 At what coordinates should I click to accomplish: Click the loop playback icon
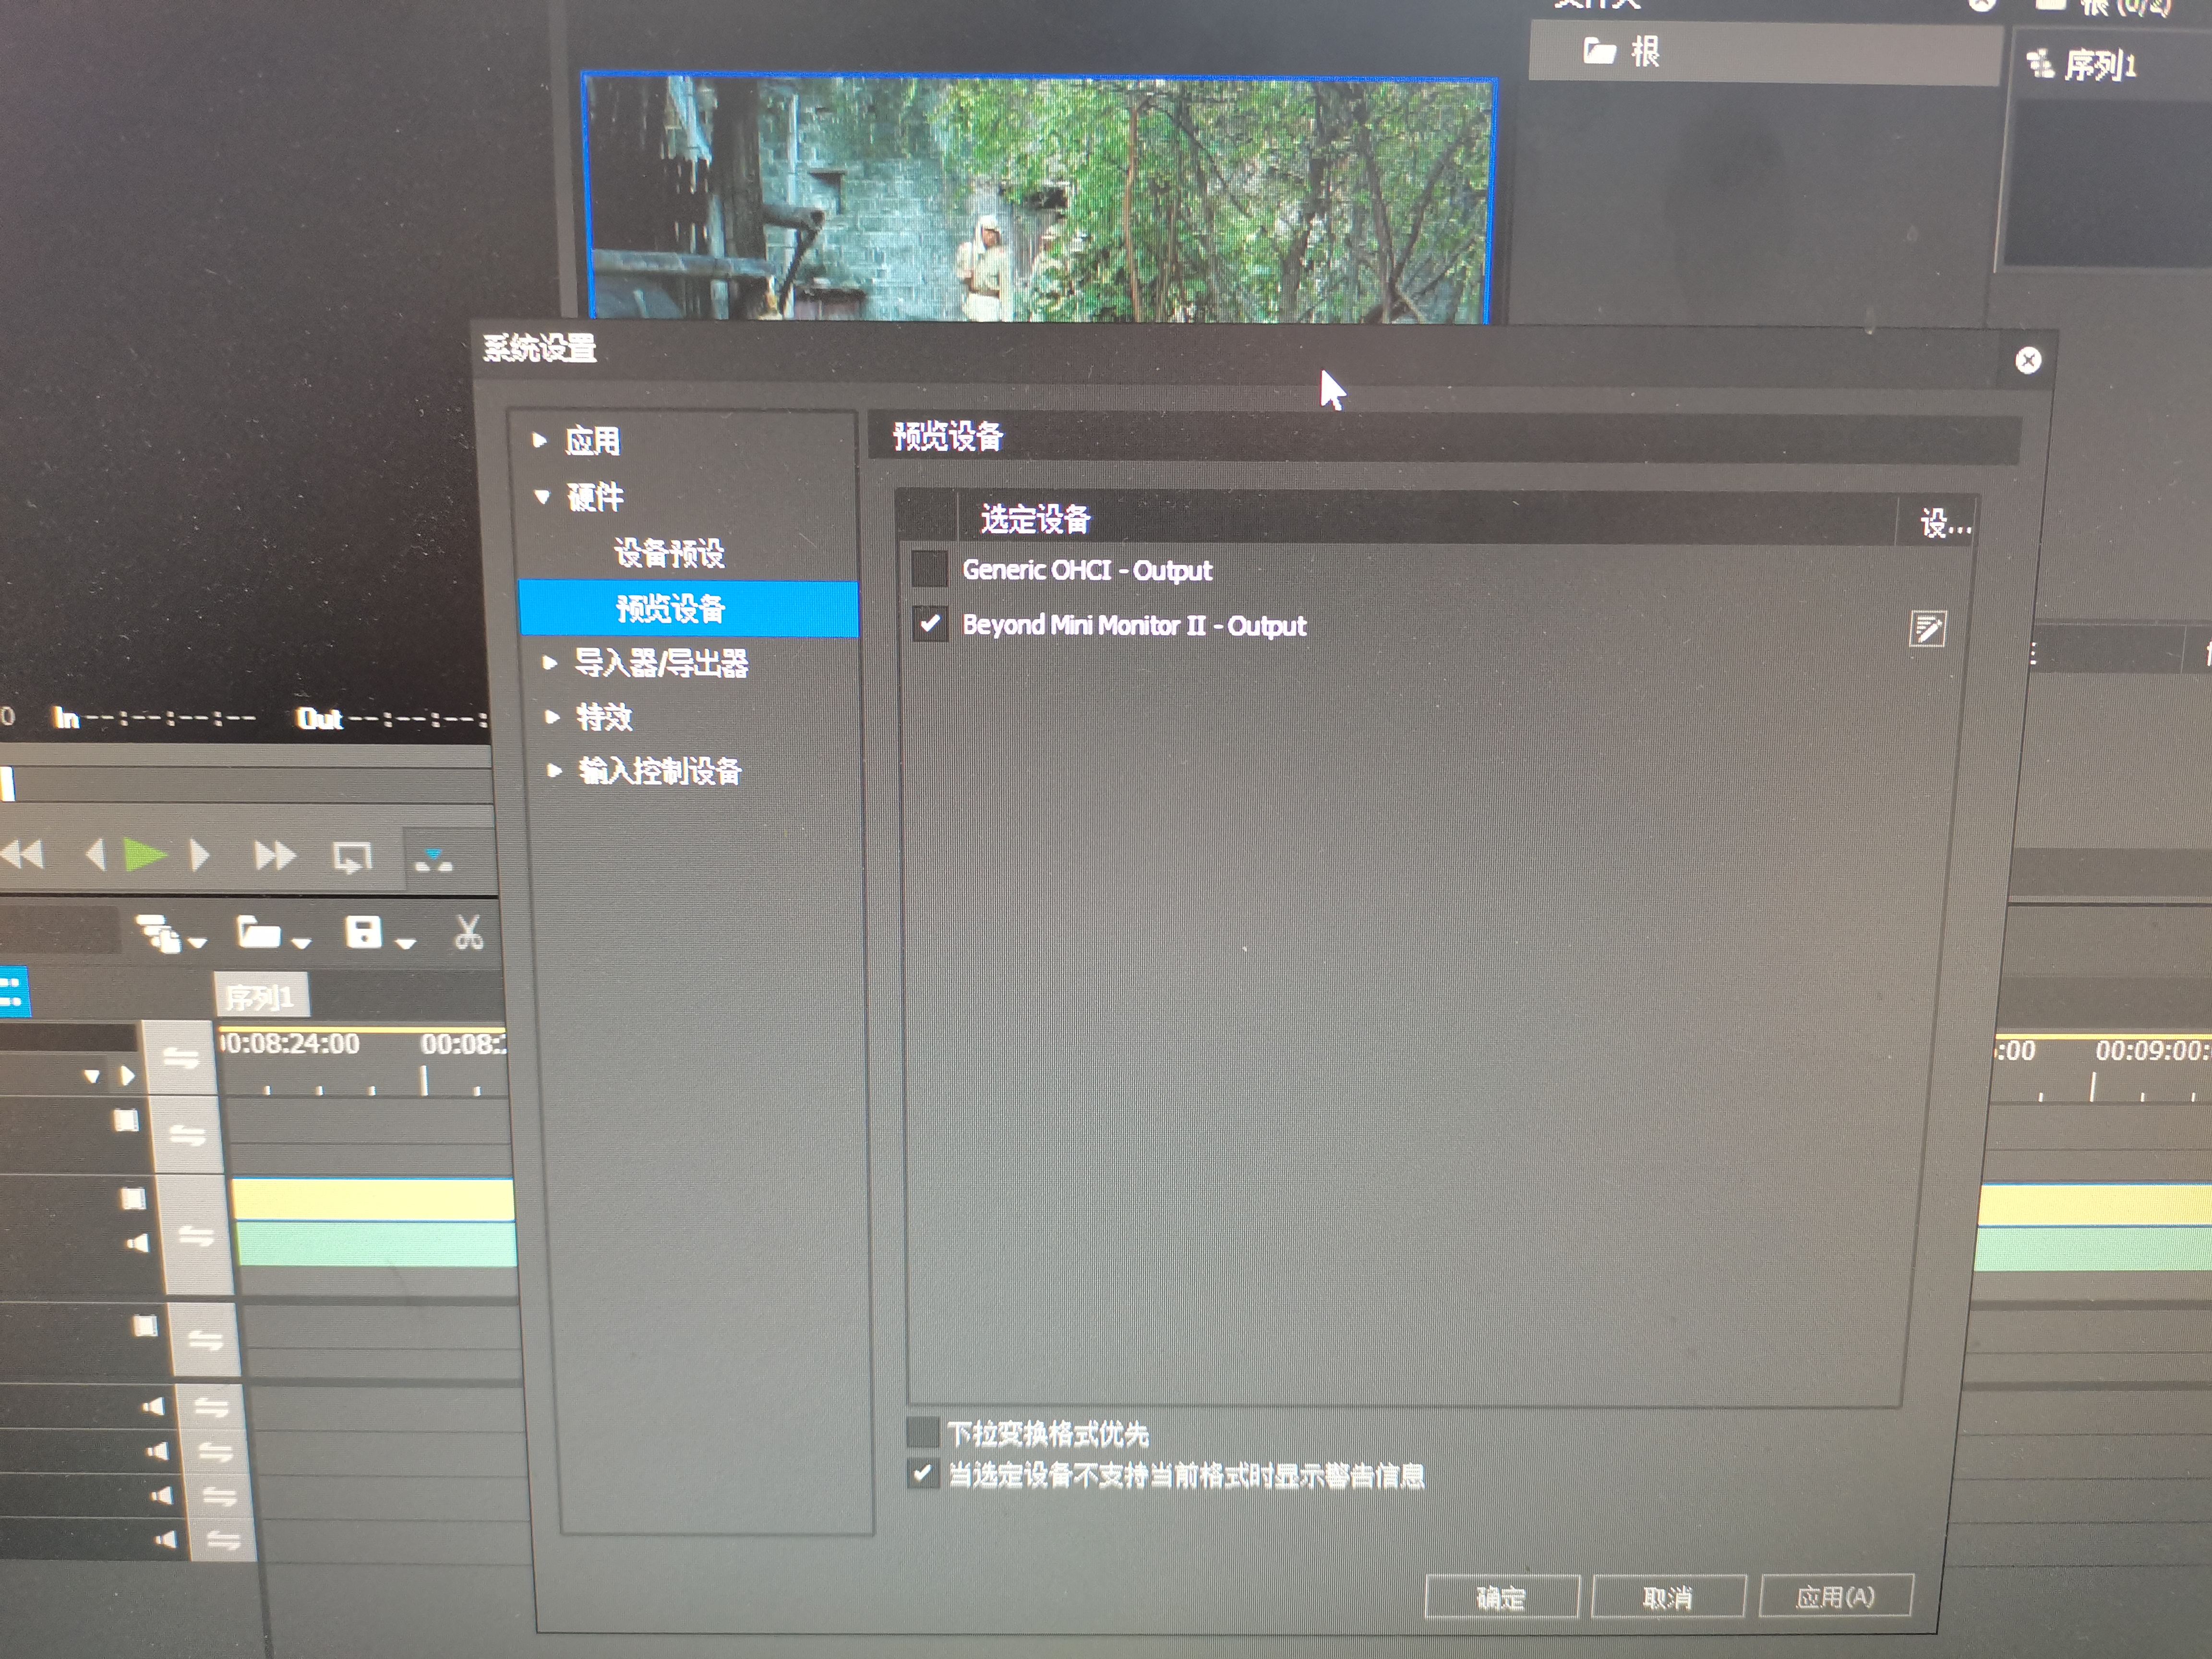[x=352, y=857]
